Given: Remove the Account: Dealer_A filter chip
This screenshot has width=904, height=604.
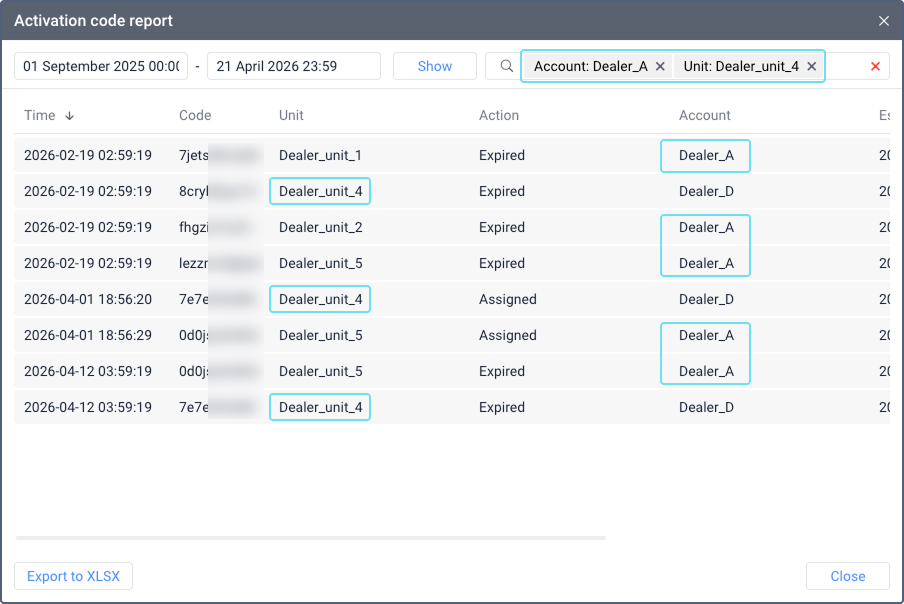Looking at the screenshot, I should click(660, 65).
